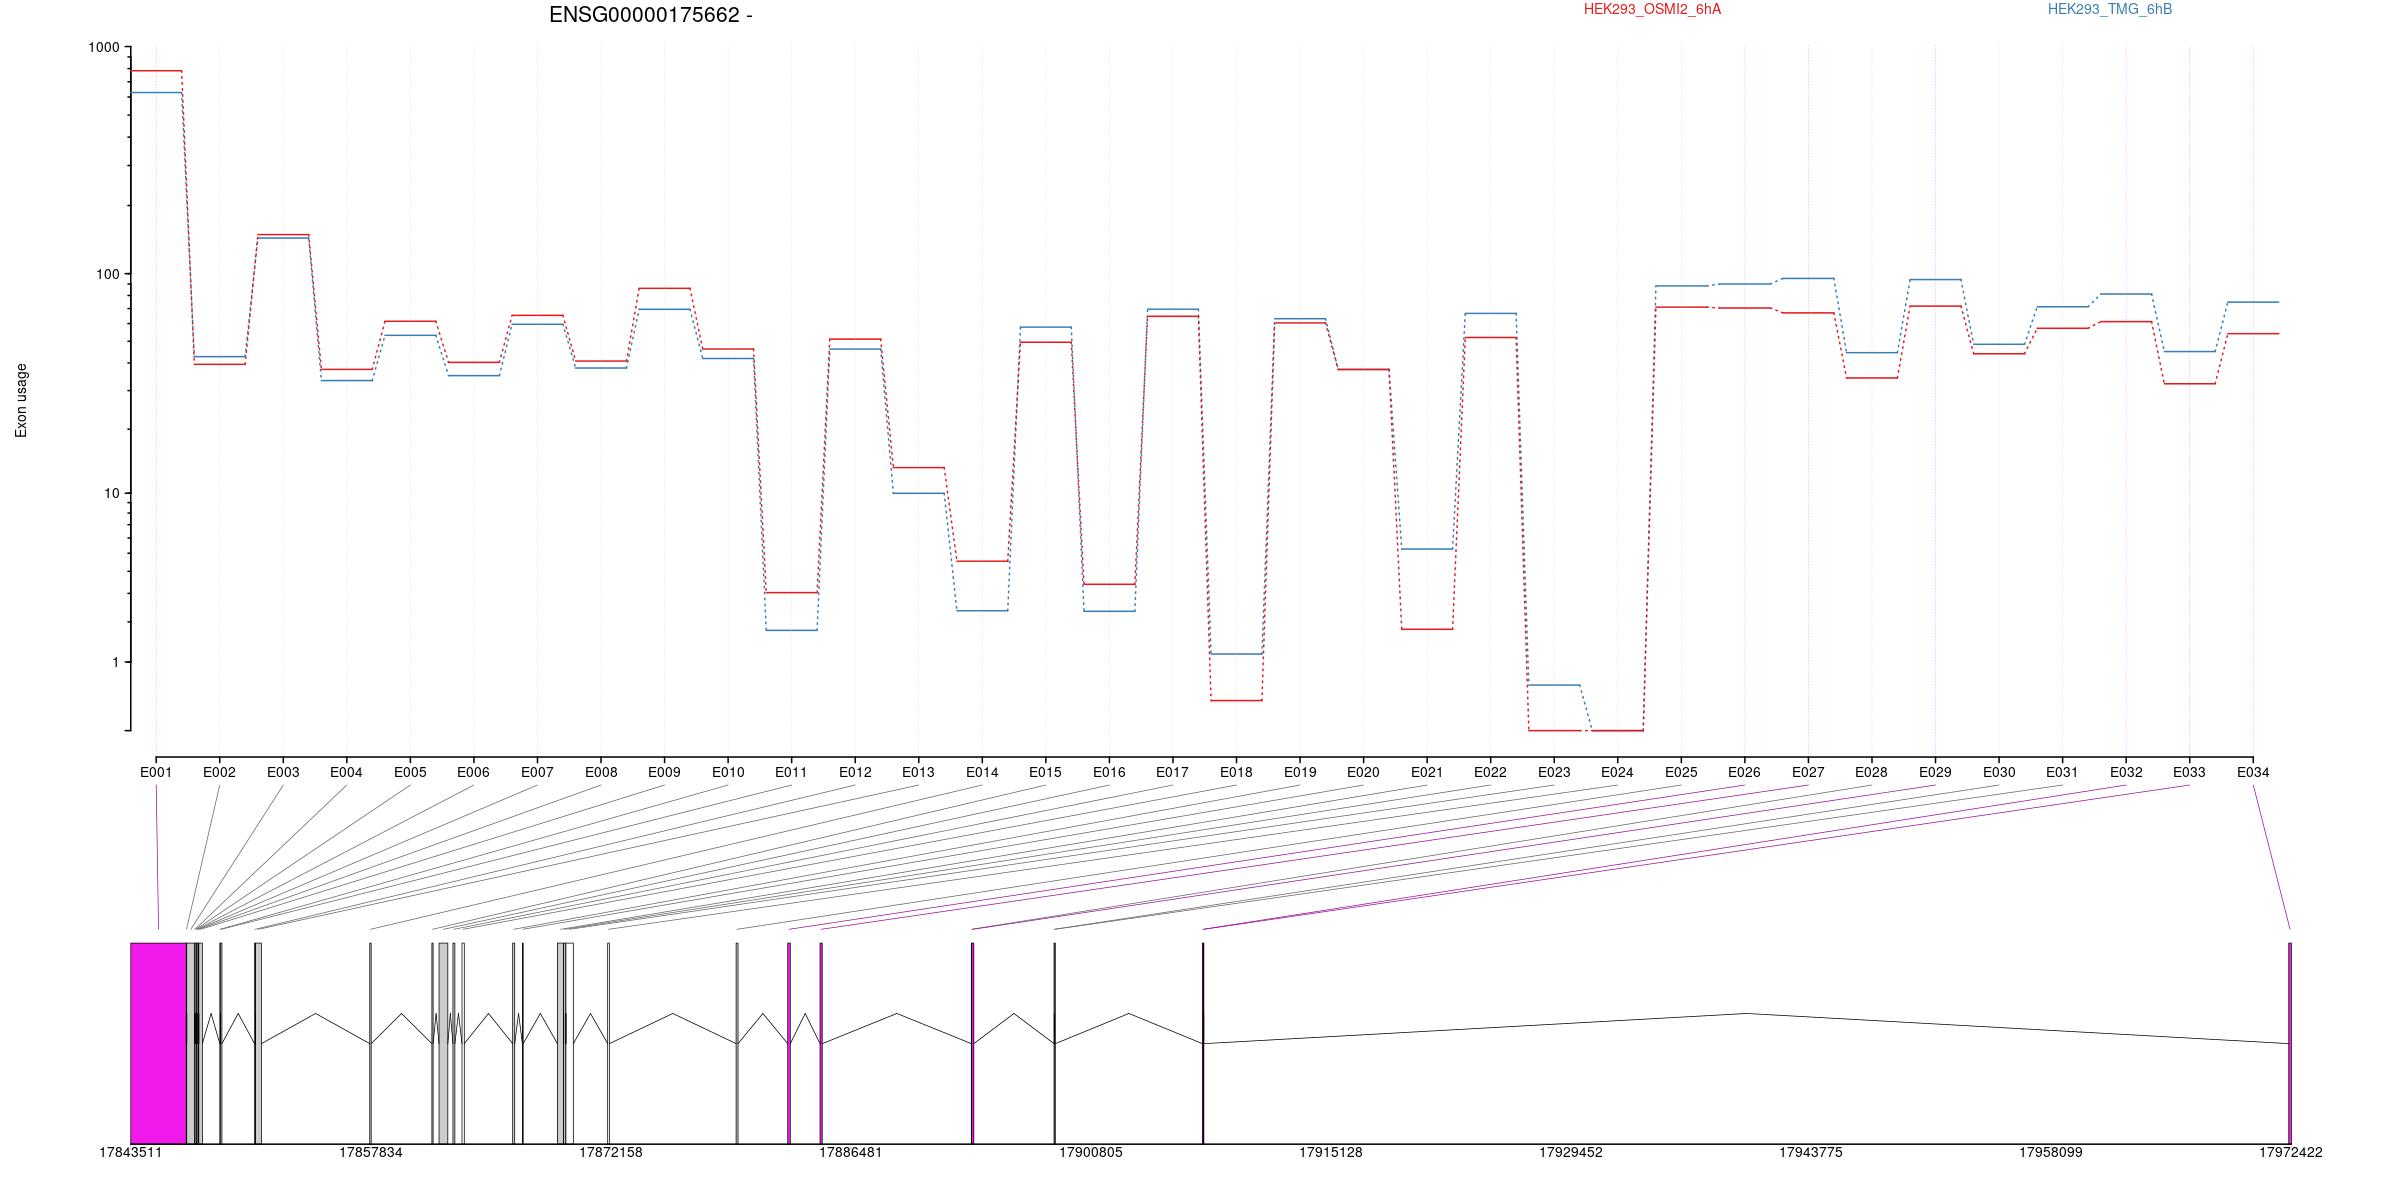Select exon label E034
Viewport: 2400px width, 1200px height.
click(2253, 772)
